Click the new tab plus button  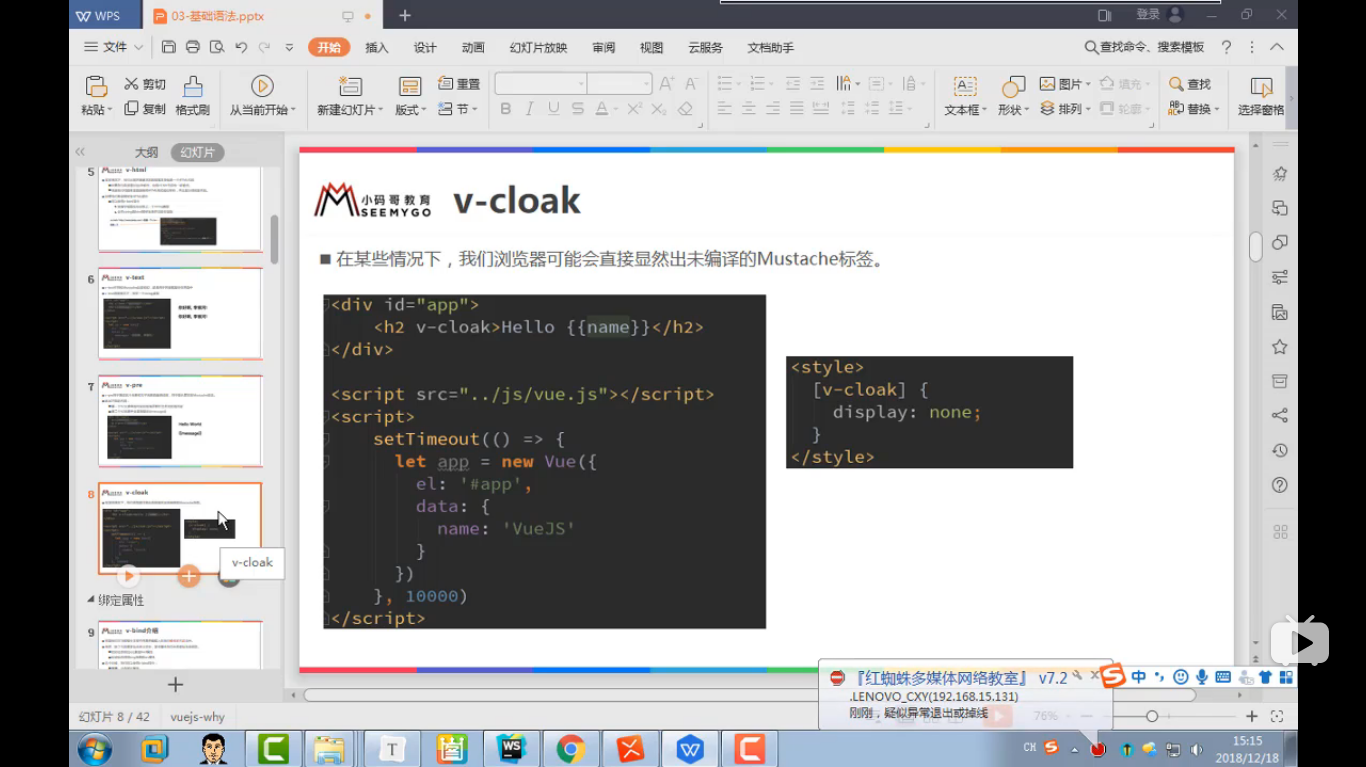404,15
